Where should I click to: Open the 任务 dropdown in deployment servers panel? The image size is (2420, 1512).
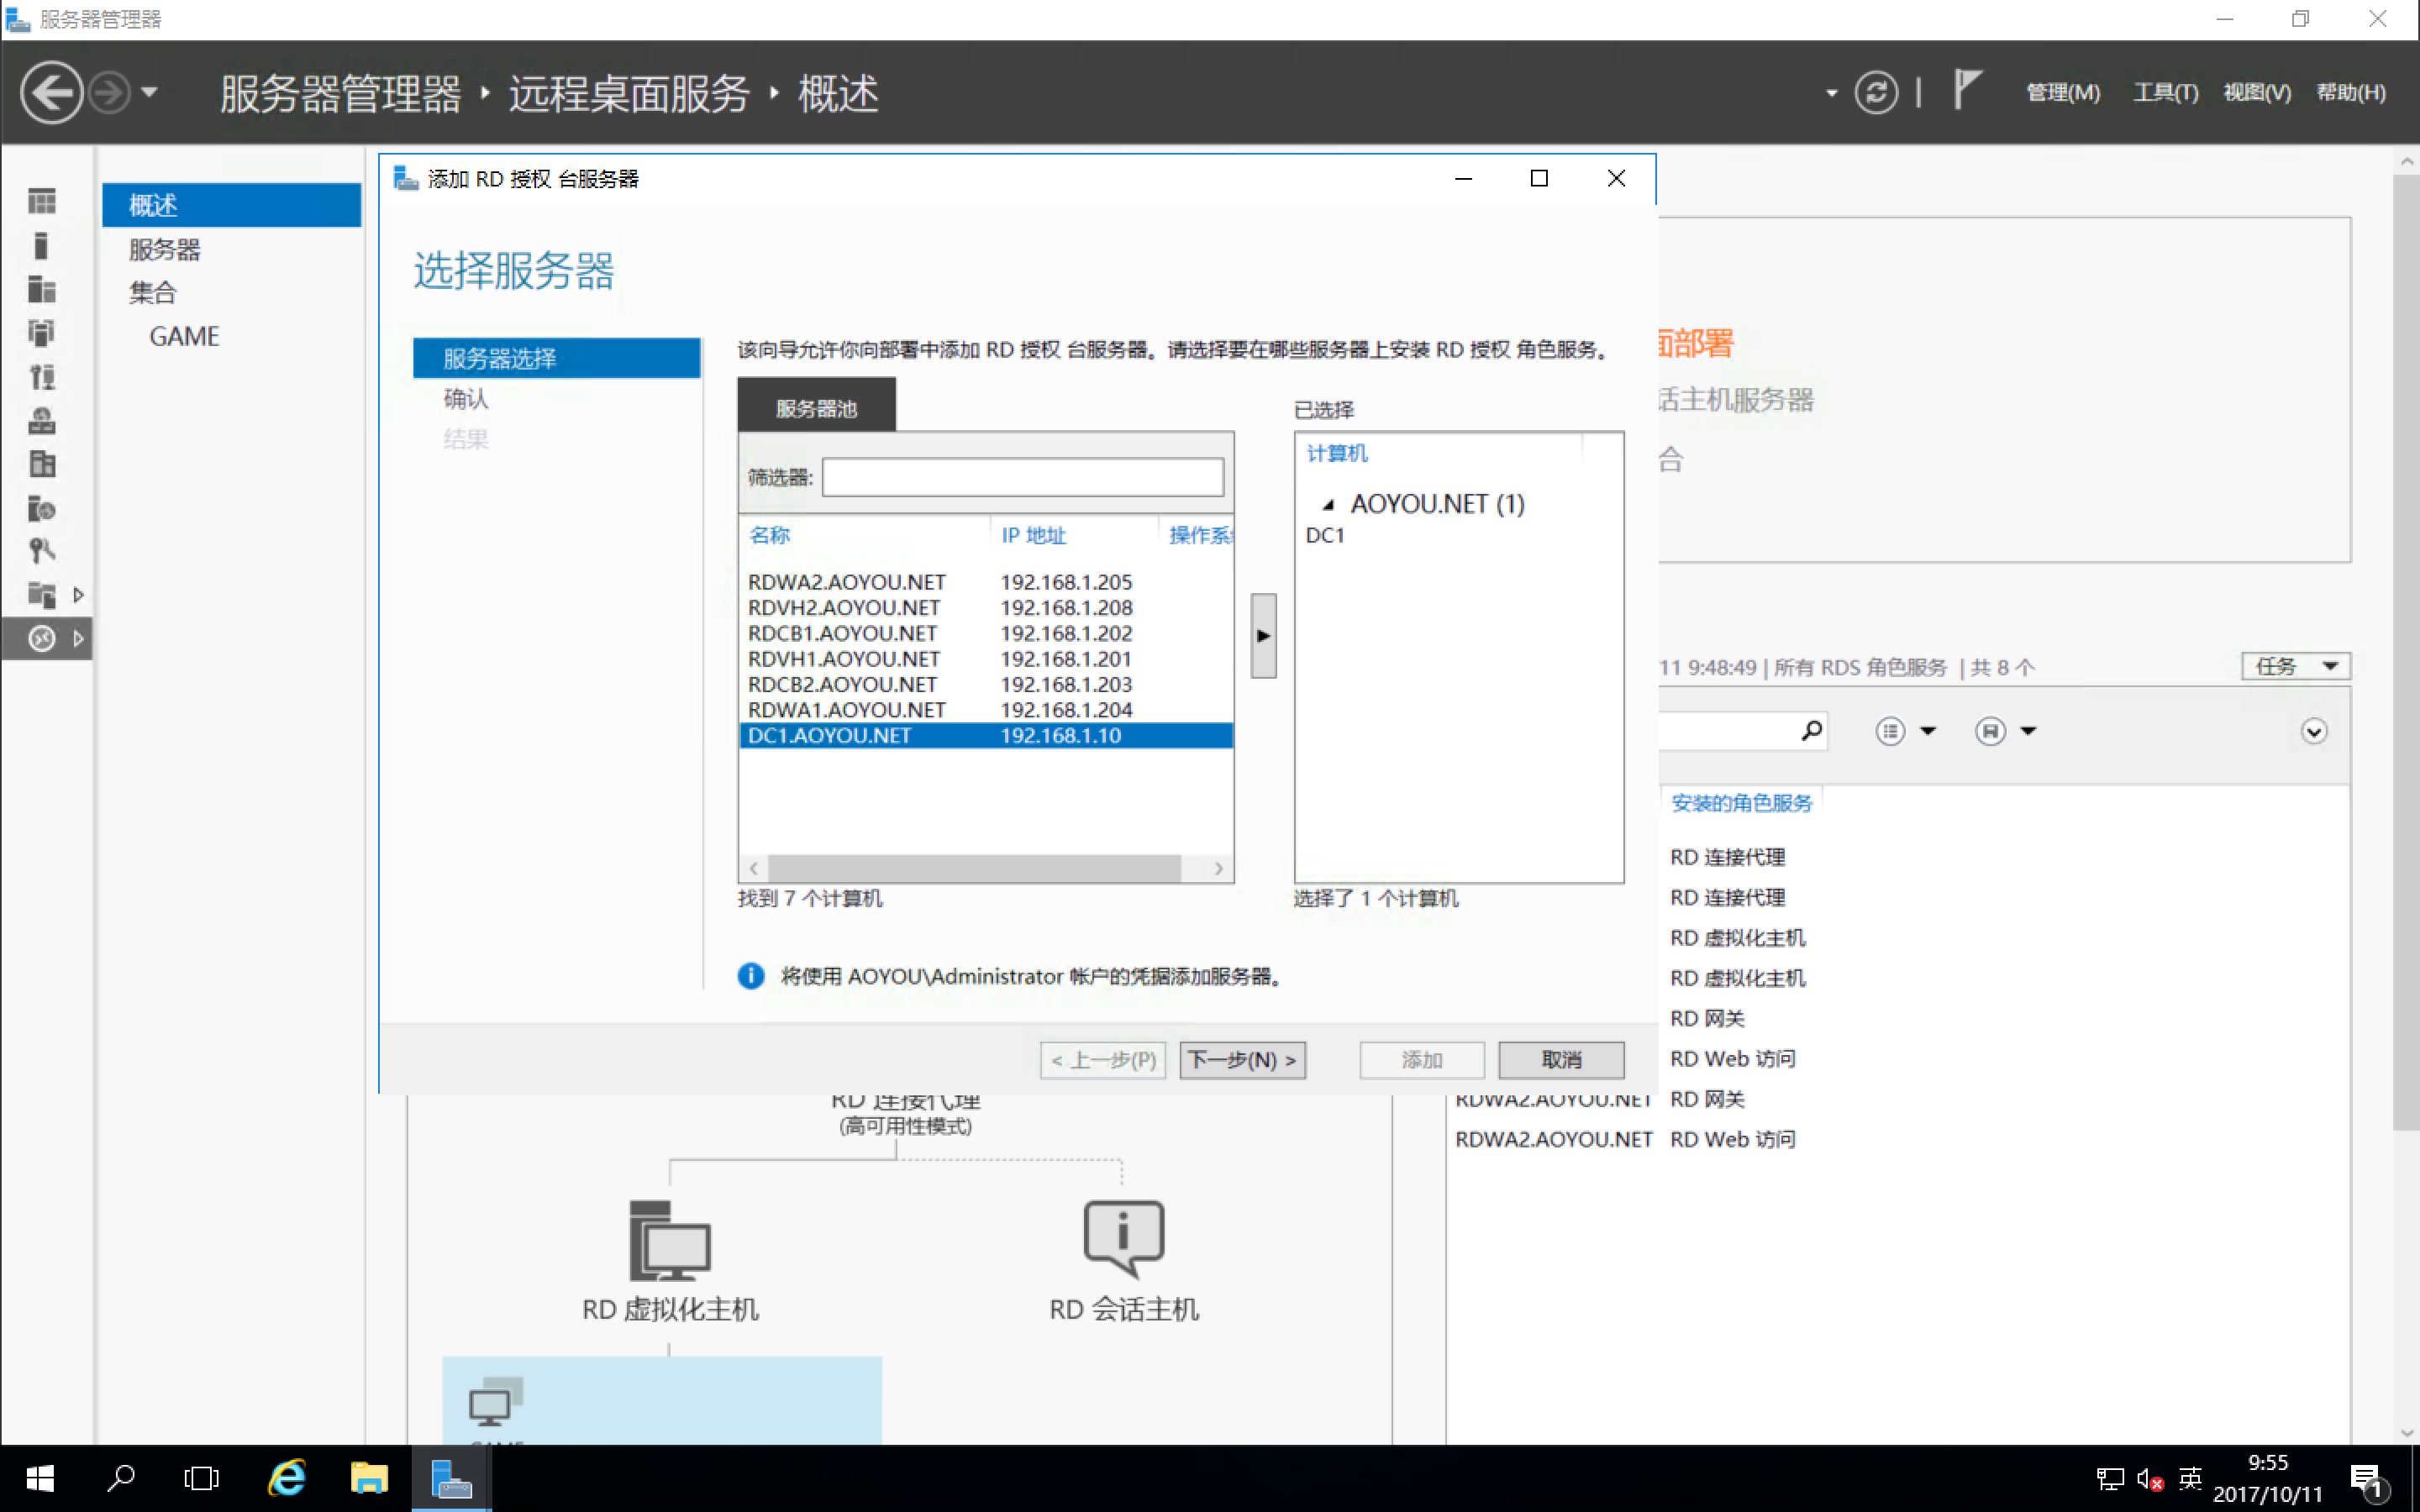coord(2295,666)
